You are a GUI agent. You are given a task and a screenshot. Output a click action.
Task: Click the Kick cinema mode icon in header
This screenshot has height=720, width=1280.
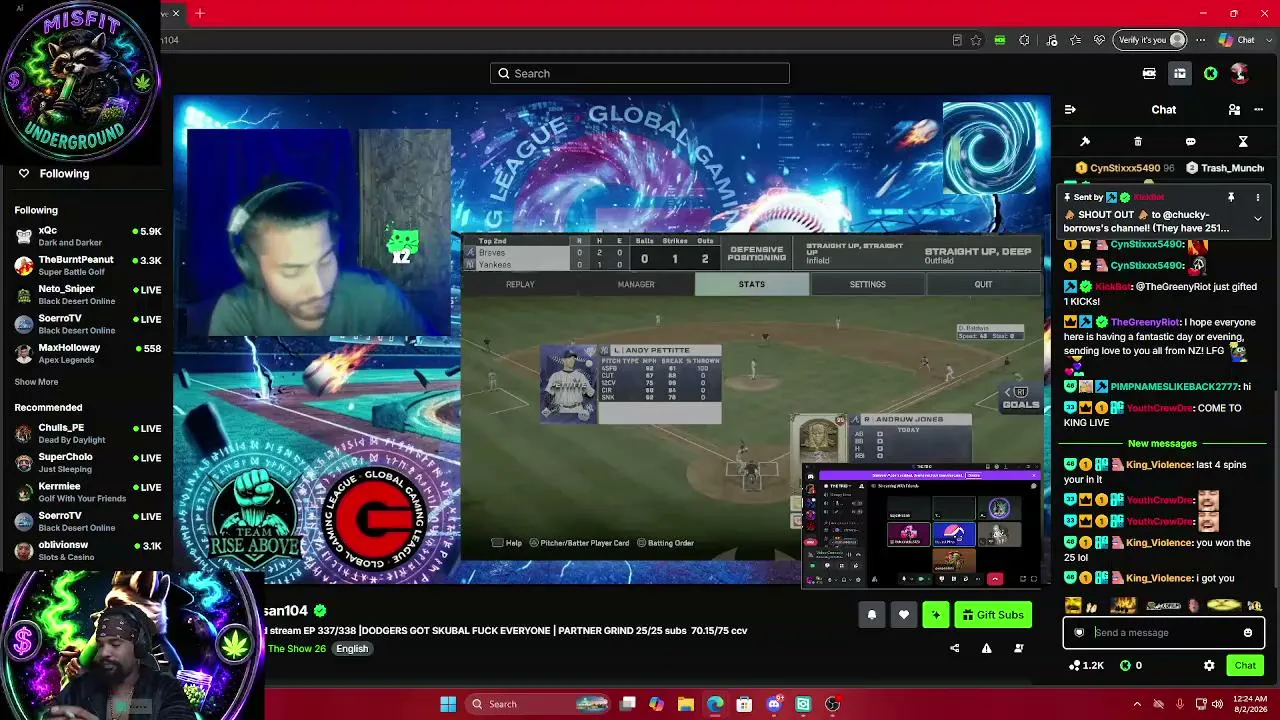1149,73
